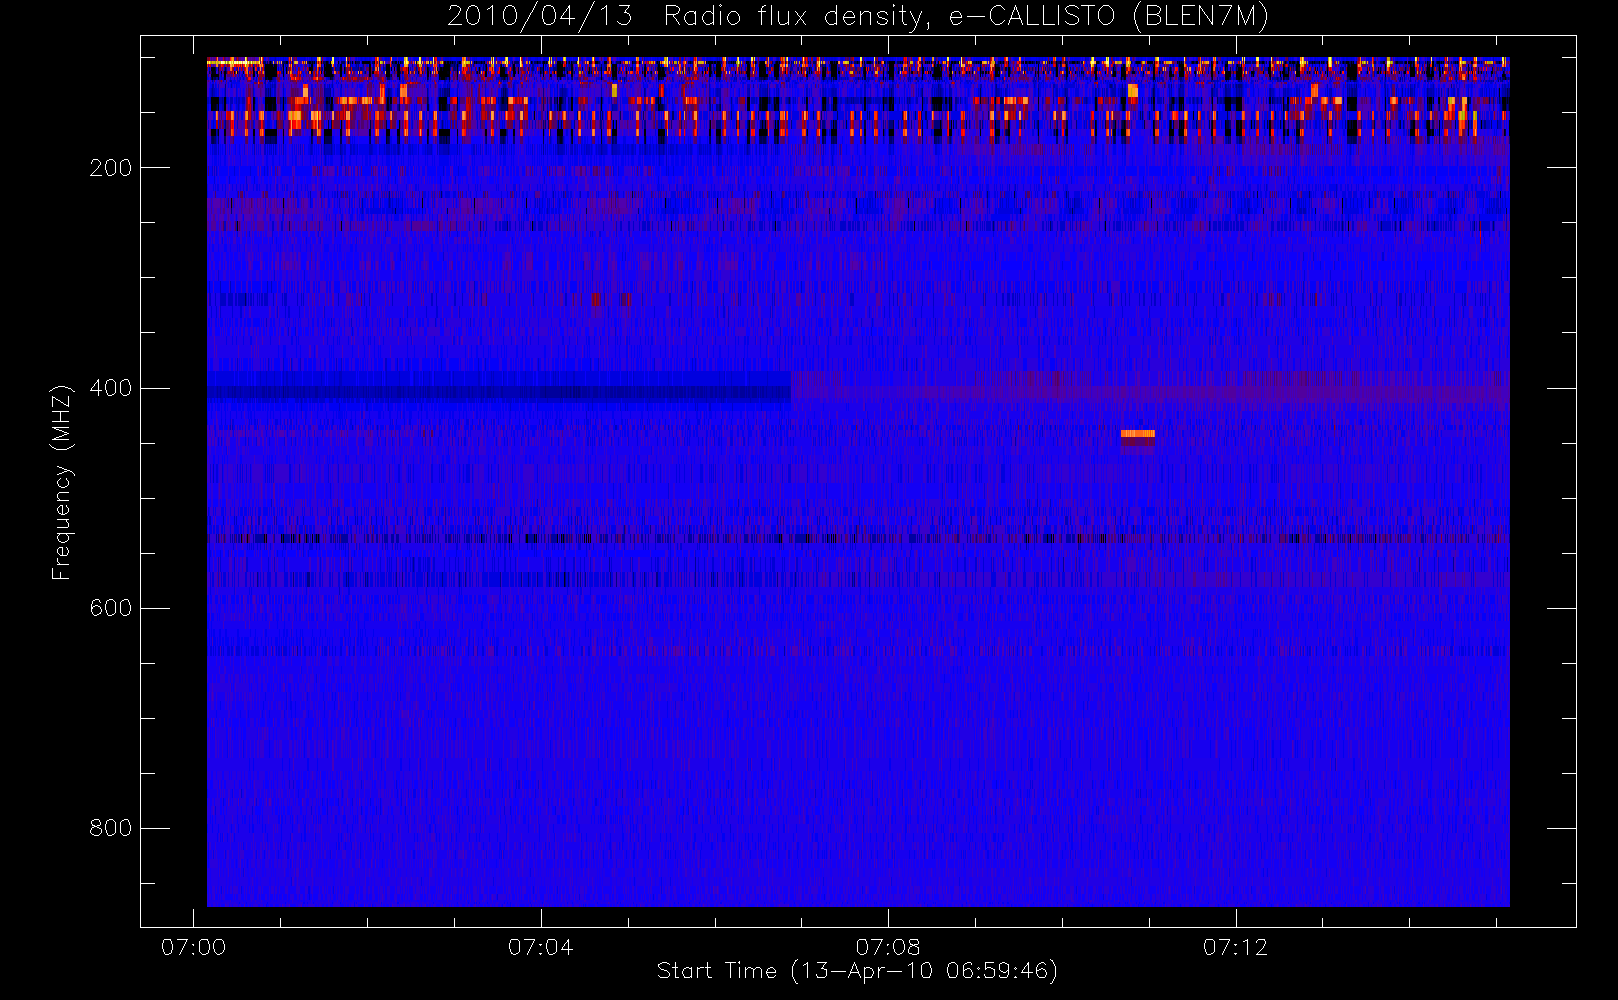Click the plot title "Radio flux density, e-CALLISTO (BLEN7M)"
The width and height of the screenshot is (1618, 1000).
966,17
